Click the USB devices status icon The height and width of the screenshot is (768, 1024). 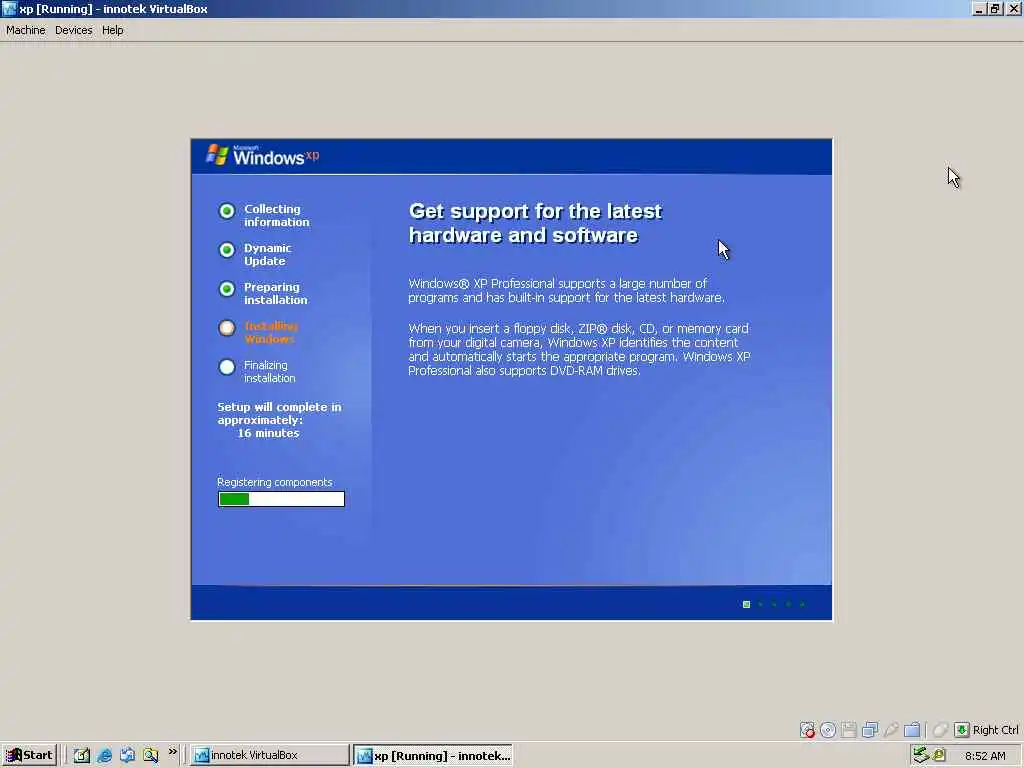tap(891, 729)
